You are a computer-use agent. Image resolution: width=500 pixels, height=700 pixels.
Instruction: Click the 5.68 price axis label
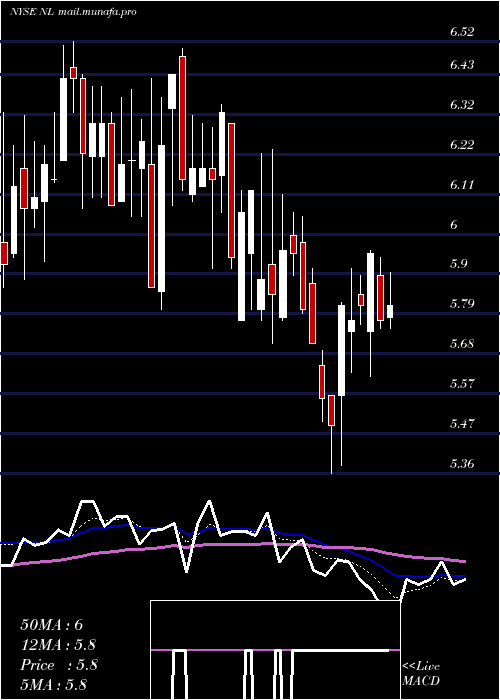point(462,344)
